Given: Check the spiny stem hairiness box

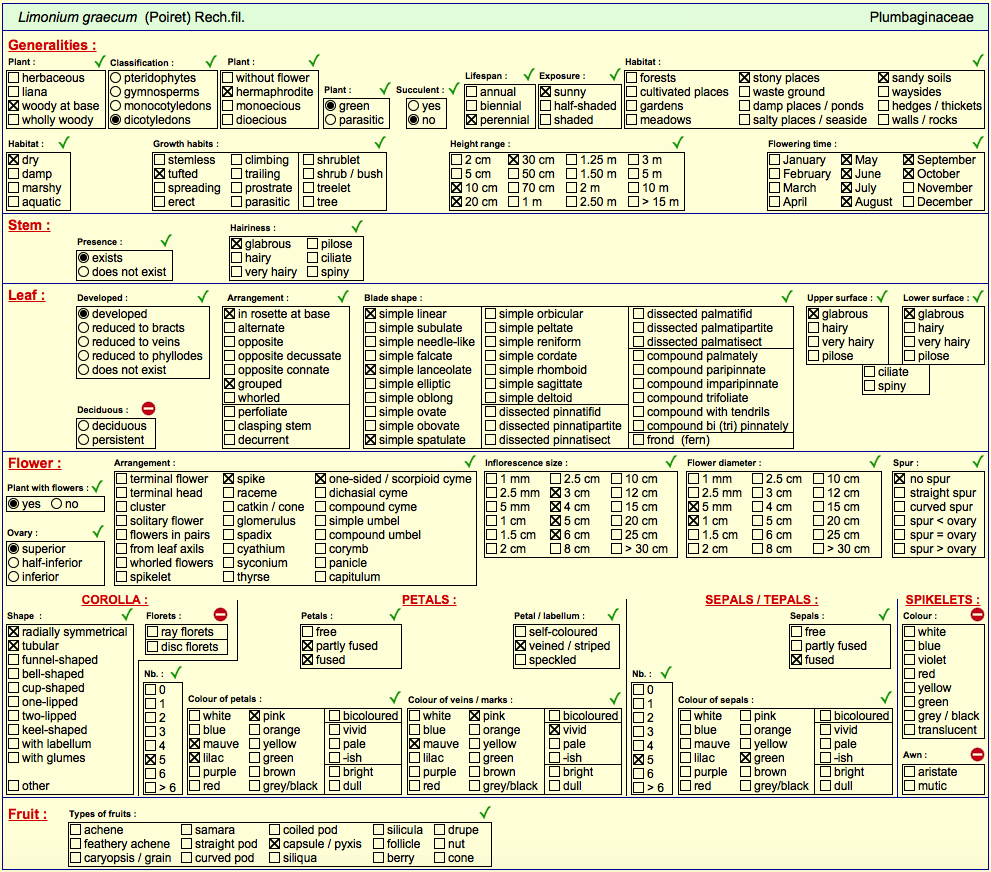Looking at the screenshot, I should [312, 272].
